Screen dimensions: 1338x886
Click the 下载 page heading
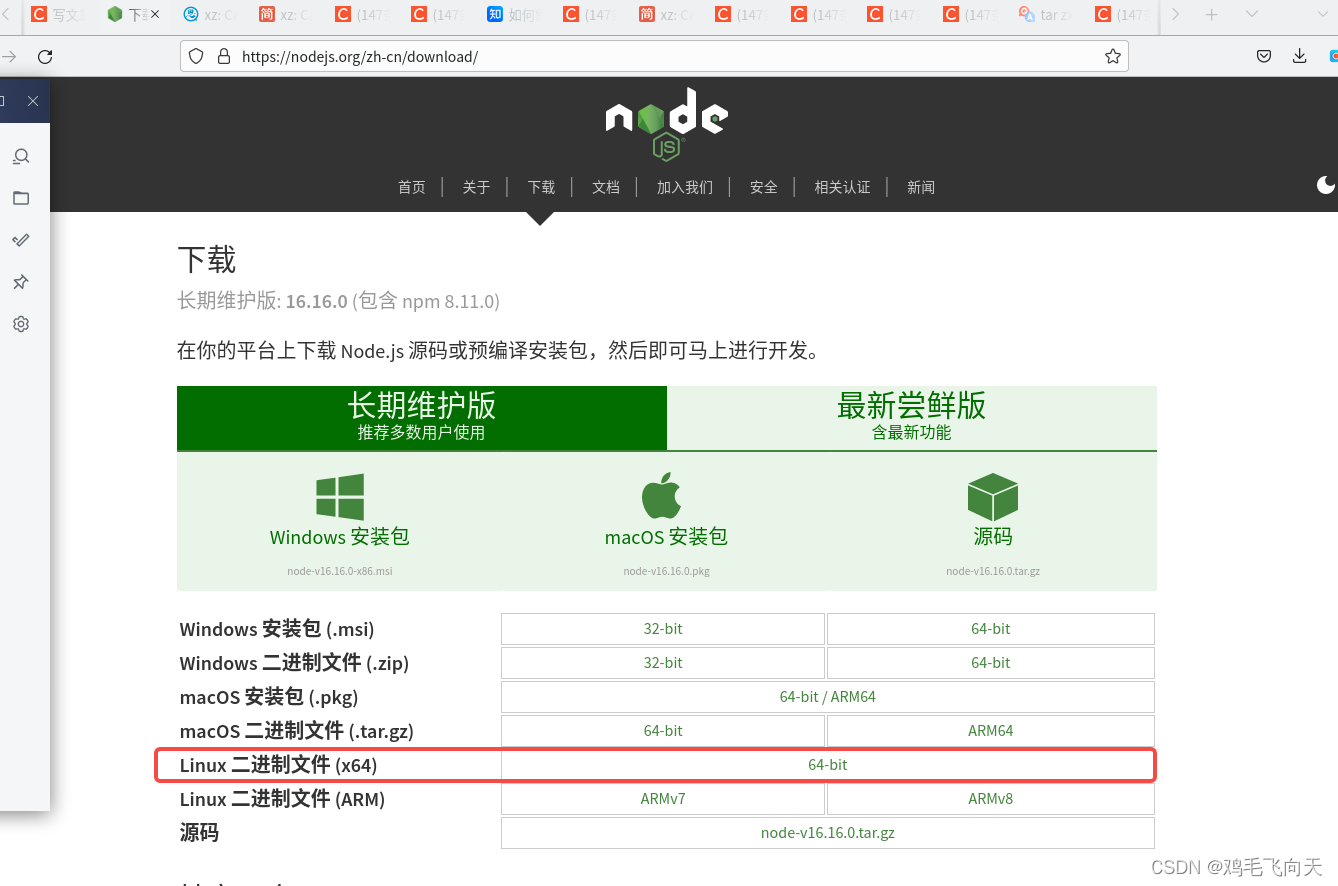207,260
